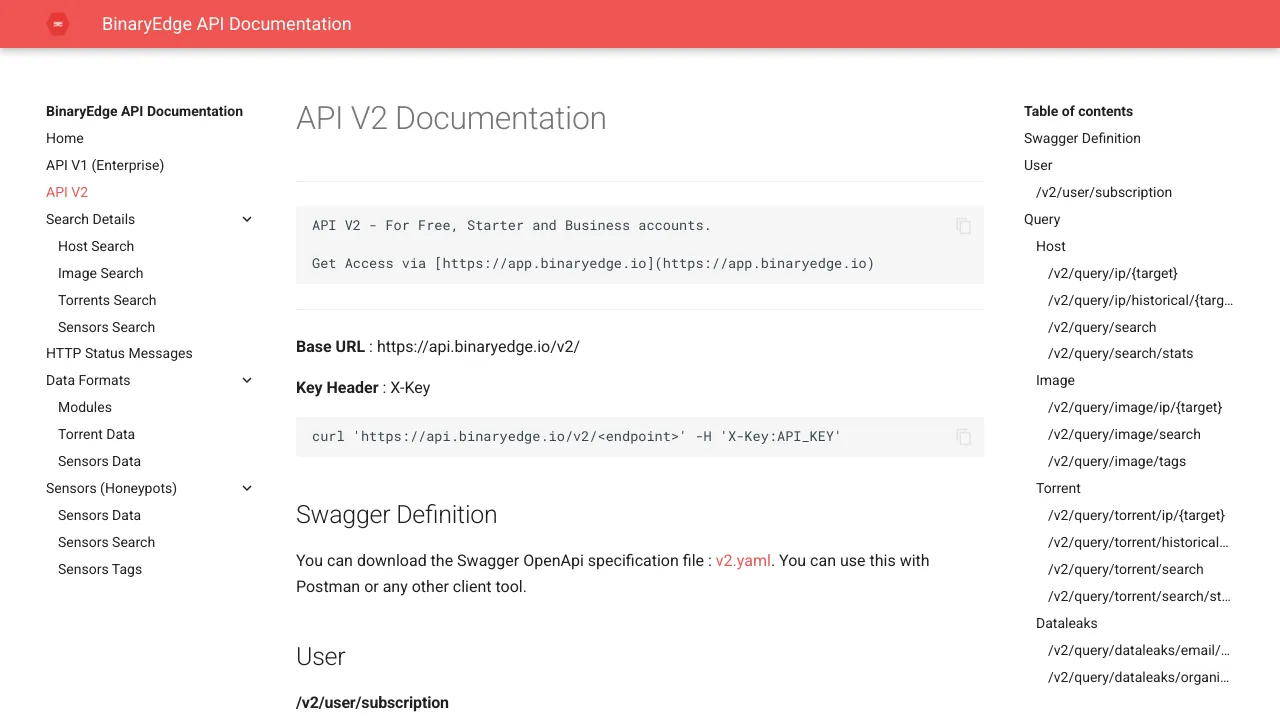Open Torrent Data in sidebar
Viewport: 1280px width, 720px height.
96,434
